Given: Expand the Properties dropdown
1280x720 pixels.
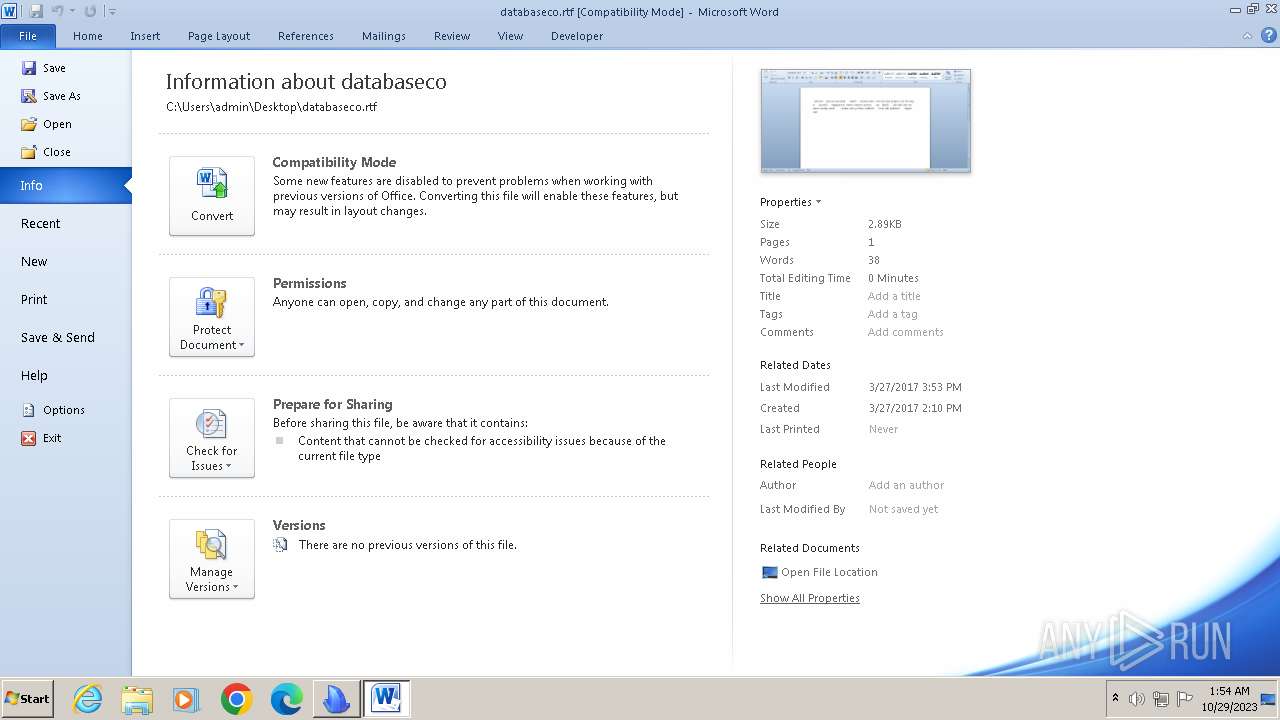Looking at the screenshot, I should click(x=790, y=202).
